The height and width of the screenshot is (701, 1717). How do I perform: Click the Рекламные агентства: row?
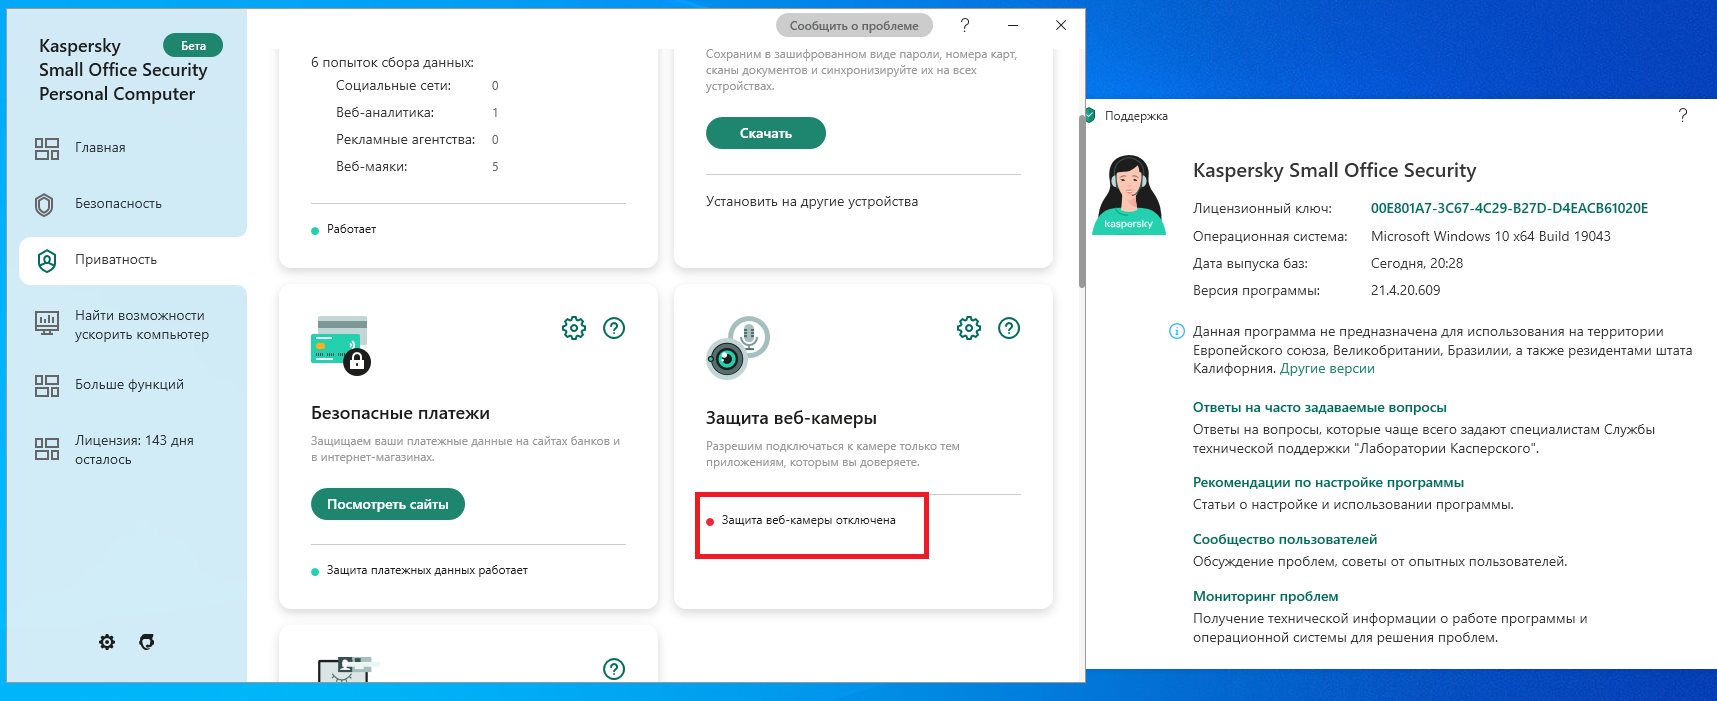coord(417,140)
